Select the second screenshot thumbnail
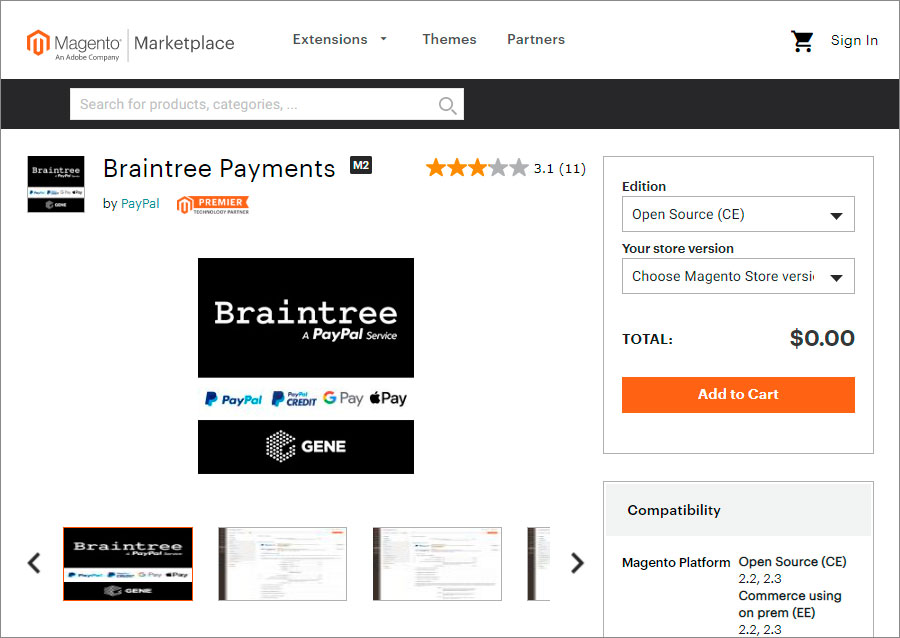900x638 pixels. tap(282, 564)
